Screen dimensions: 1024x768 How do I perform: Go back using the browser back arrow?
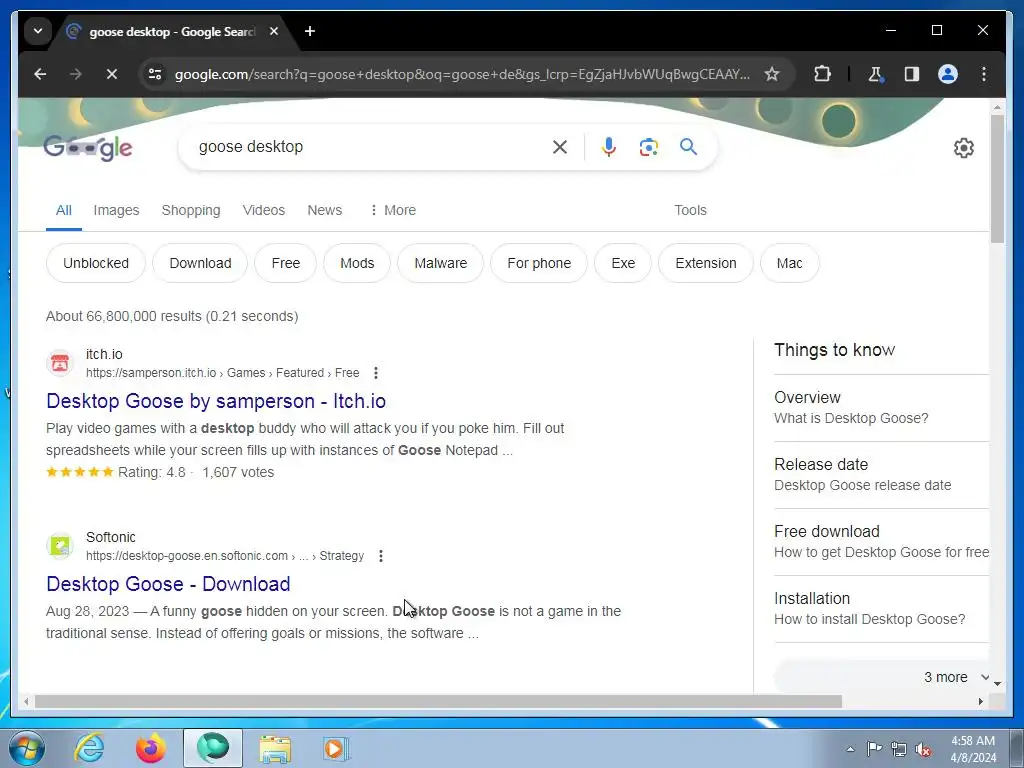(40, 74)
